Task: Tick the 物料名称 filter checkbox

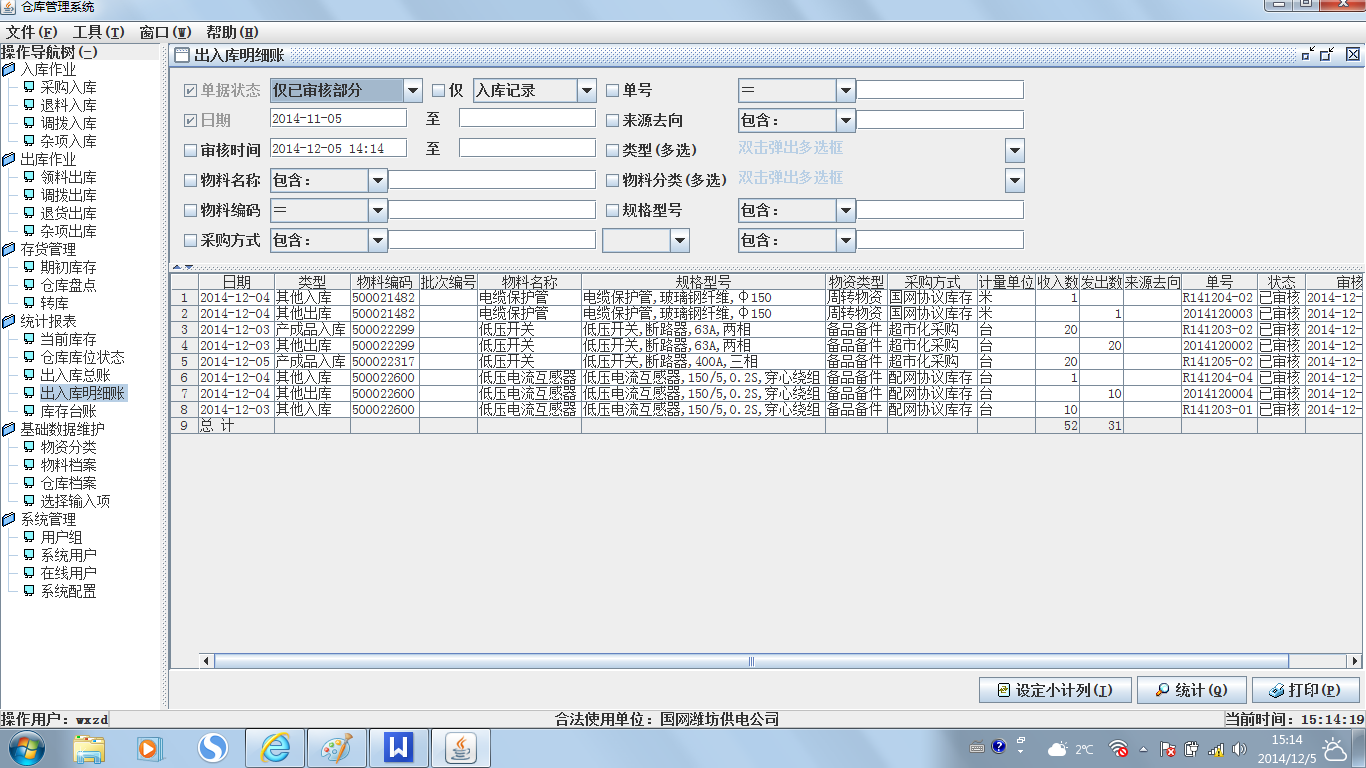Action: coord(191,181)
